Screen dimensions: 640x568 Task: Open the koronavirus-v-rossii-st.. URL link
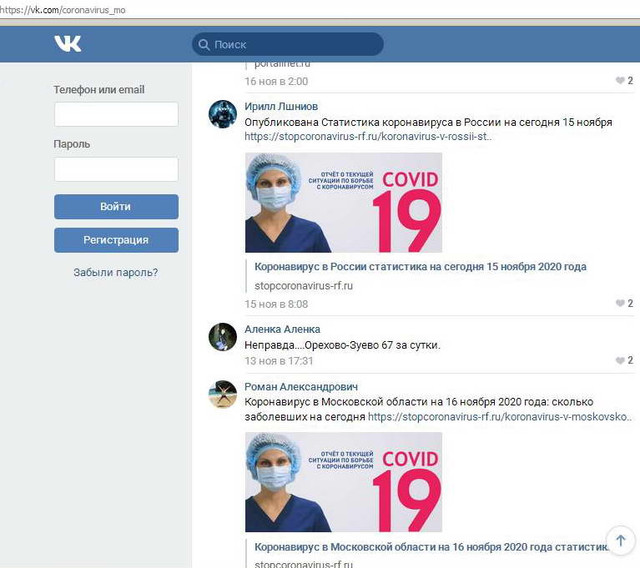pos(368,136)
